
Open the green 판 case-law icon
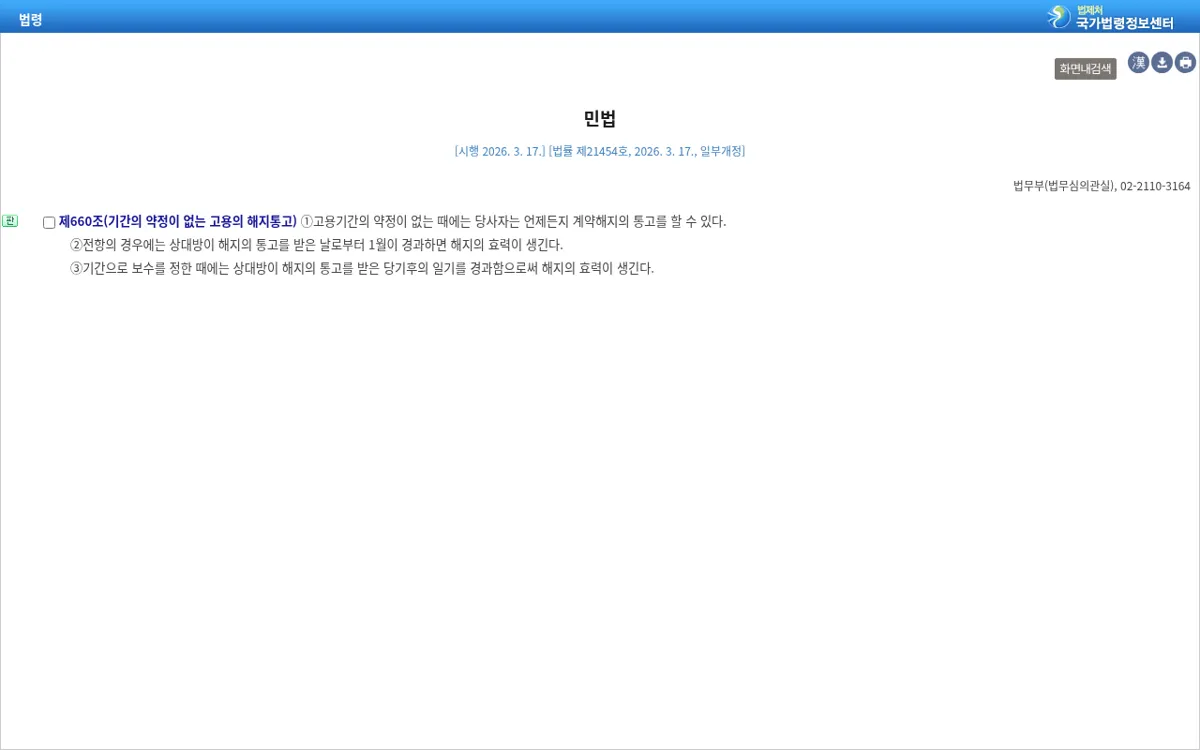(x=10, y=221)
